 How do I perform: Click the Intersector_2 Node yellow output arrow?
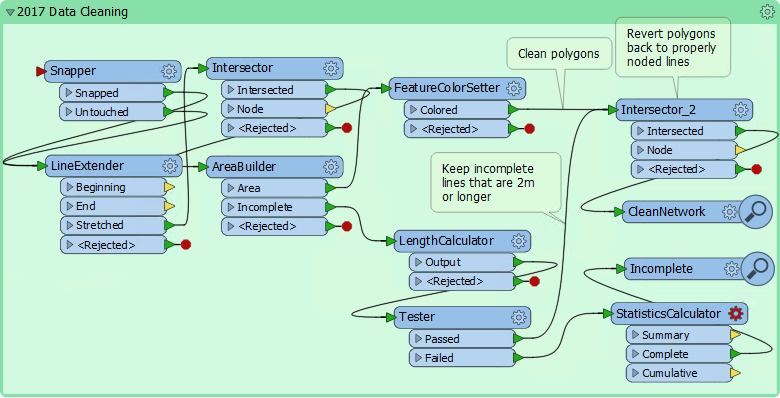pos(740,150)
